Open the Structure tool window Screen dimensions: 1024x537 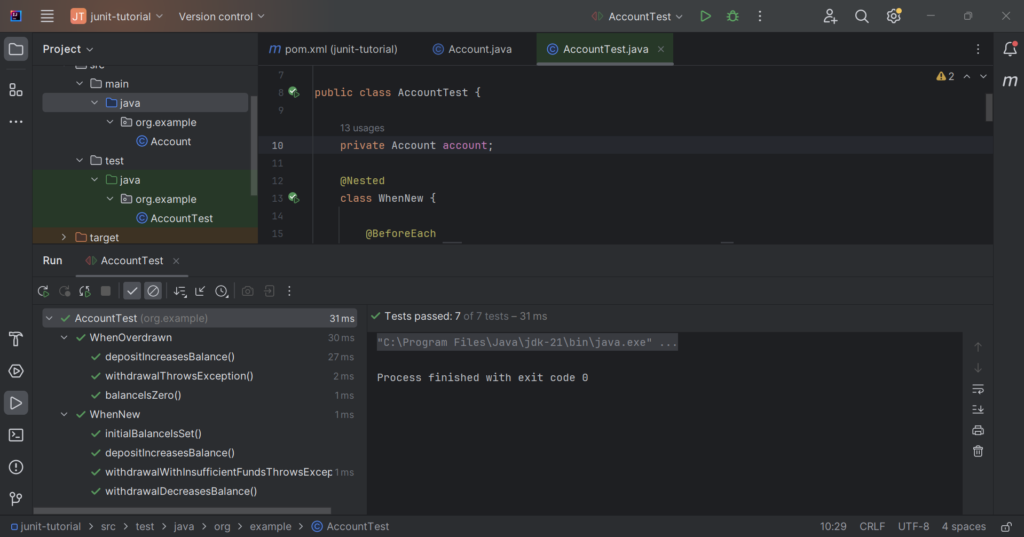[x=16, y=90]
